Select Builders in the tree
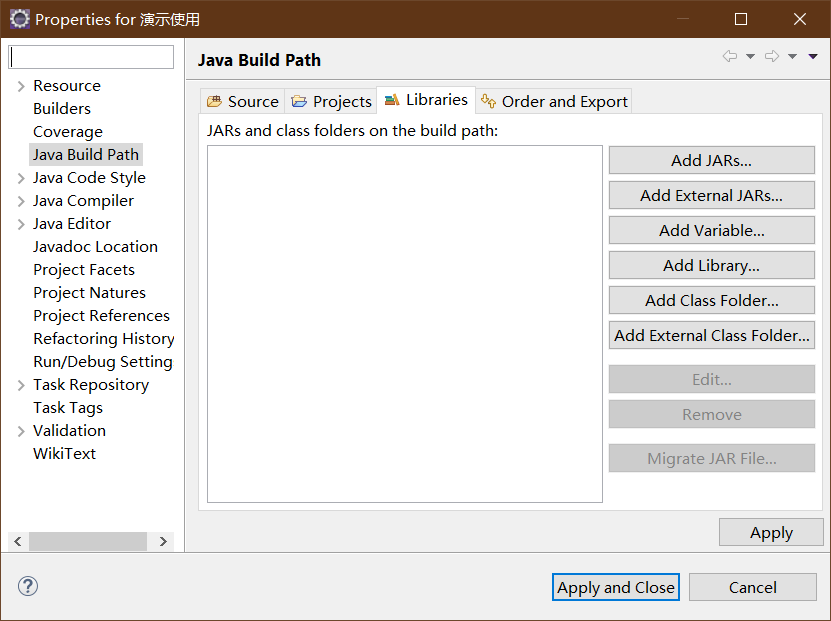This screenshot has height=621, width=831. [62, 109]
